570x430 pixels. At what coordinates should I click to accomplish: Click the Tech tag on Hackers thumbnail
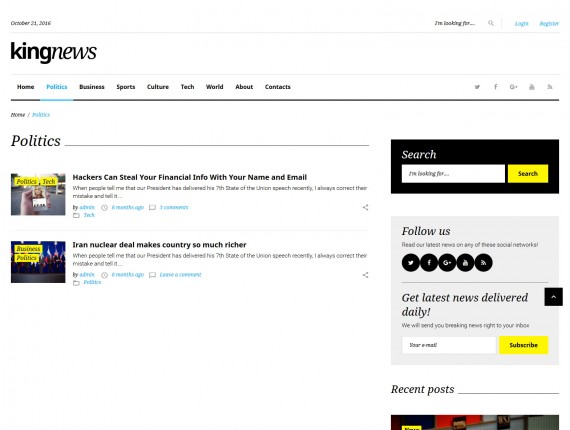point(49,181)
